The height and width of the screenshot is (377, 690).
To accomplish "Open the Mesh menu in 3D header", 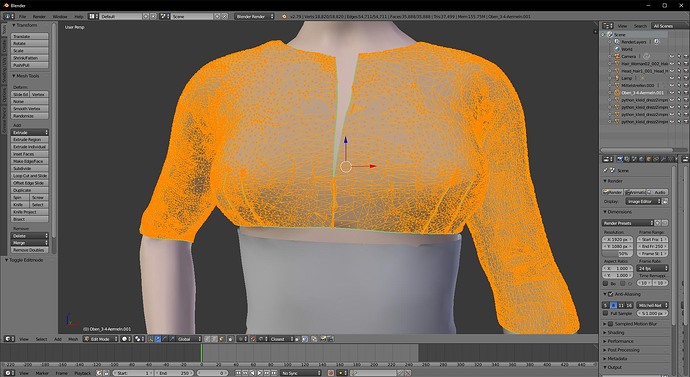I will pyautogui.click(x=73, y=339).
